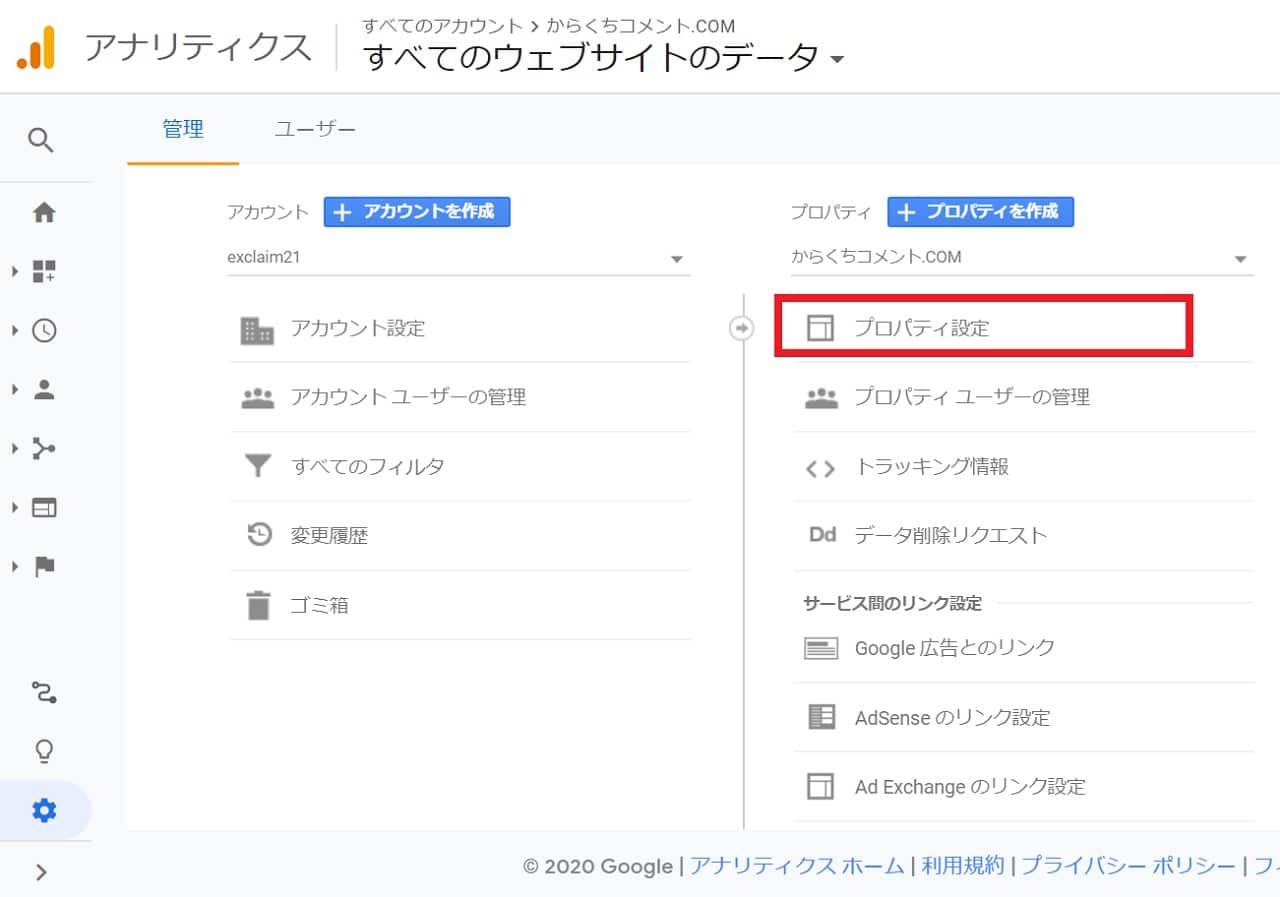1280x897 pixels.
Task: Click the Customization dashboard icon in sidebar
Action: point(44,271)
